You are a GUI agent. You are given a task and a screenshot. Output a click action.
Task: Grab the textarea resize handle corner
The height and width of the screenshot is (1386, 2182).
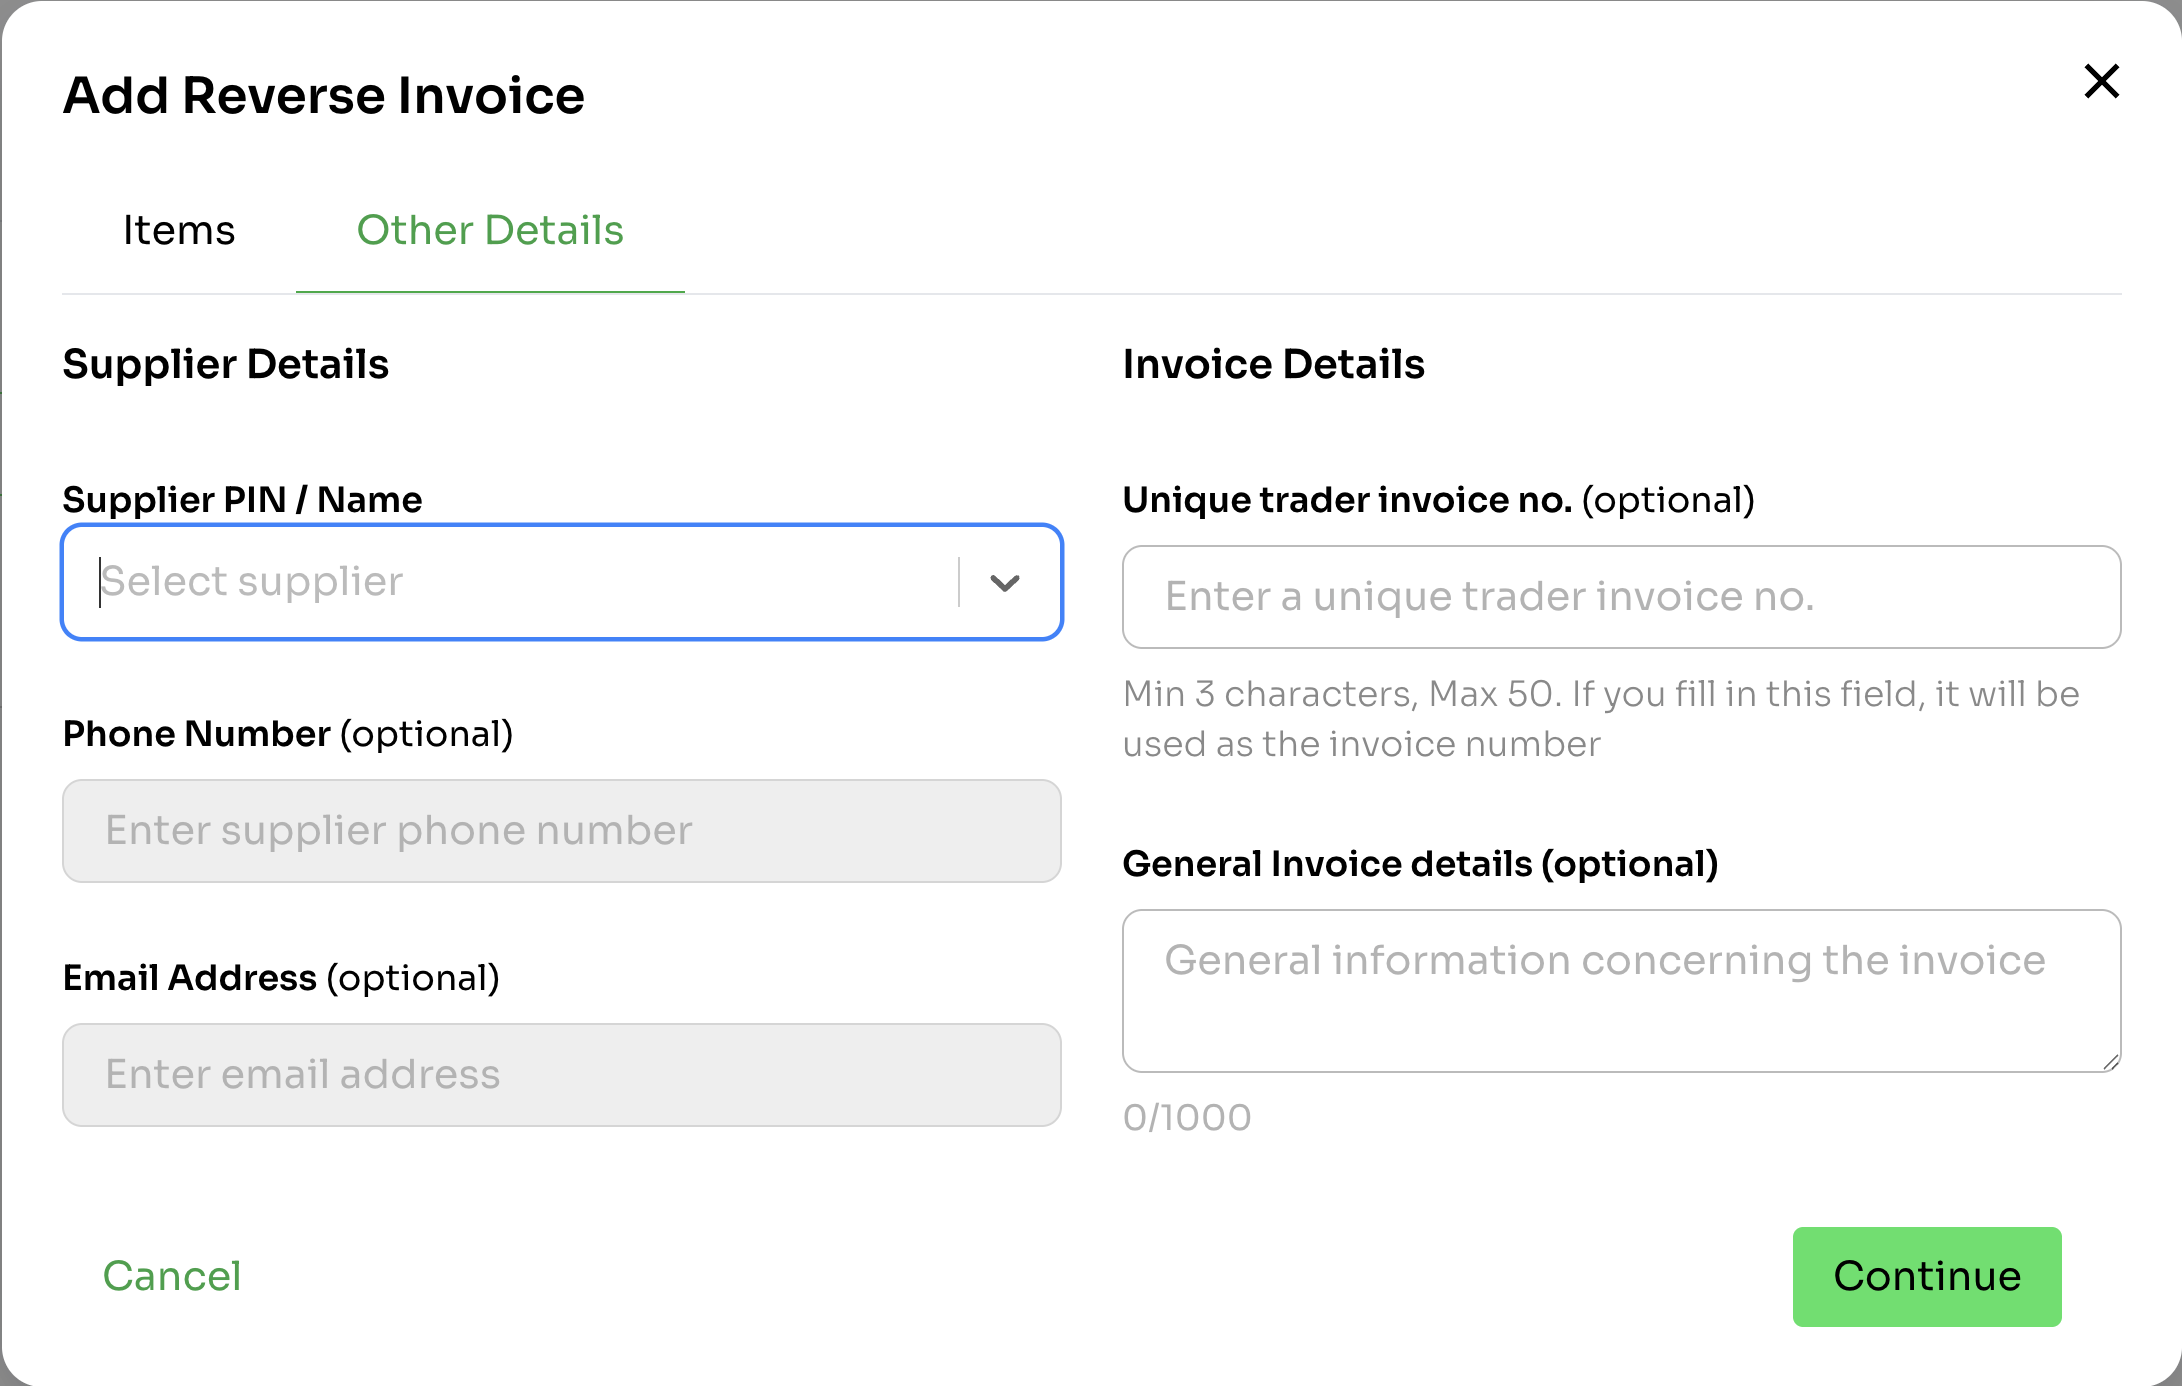coord(2110,1062)
